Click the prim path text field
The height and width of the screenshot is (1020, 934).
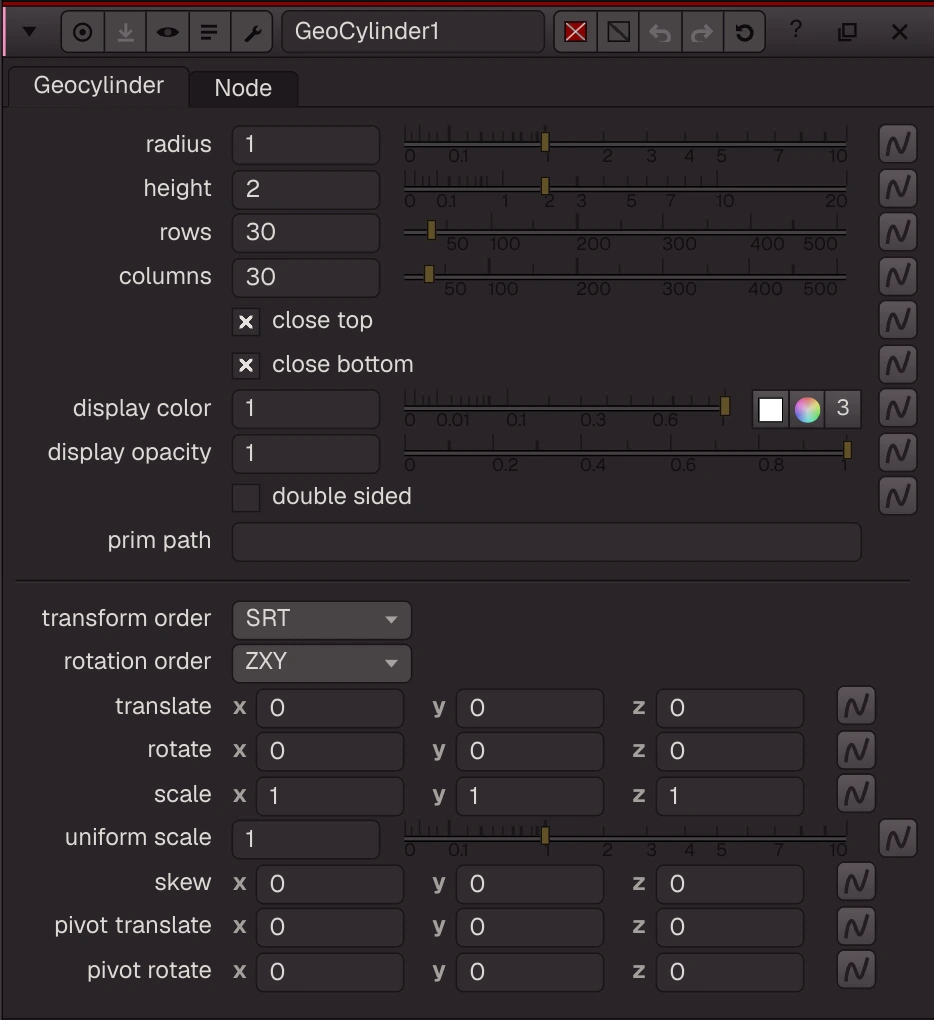click(546, 542)
